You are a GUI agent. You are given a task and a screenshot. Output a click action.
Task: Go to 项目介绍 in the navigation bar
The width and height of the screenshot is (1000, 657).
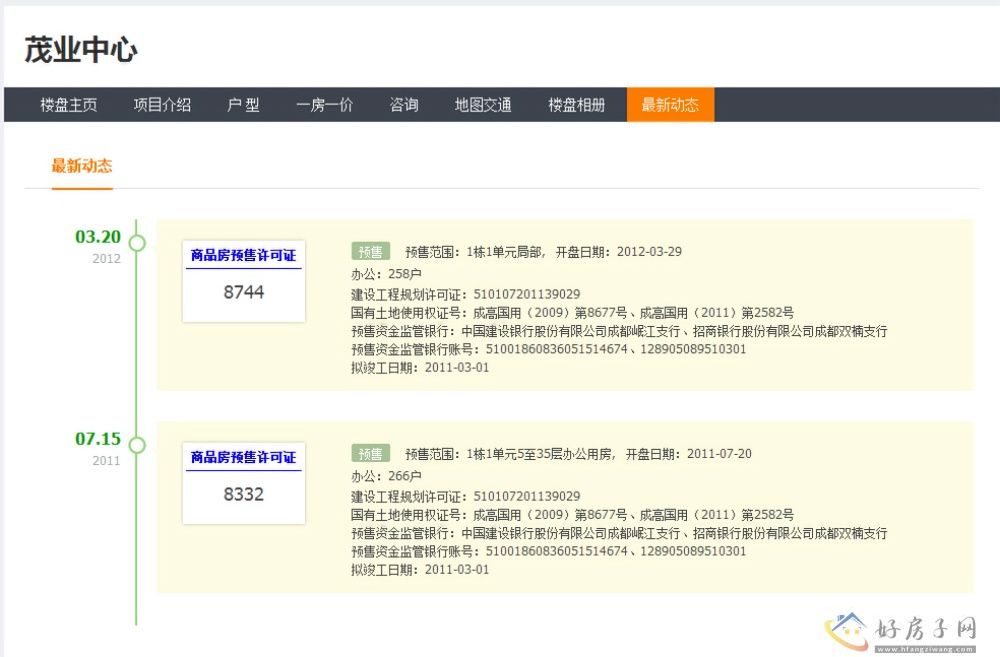pyautogui.click(x=162, y=105)
